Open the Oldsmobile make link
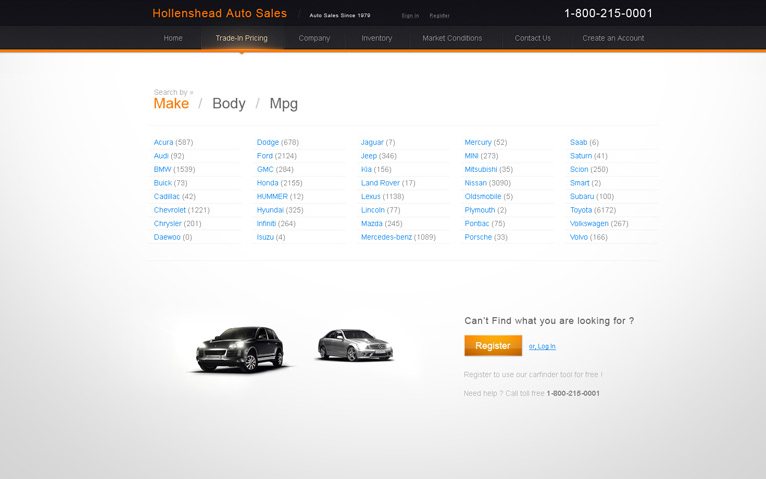This screenshot has width=766, height=479. click(483, 196)
